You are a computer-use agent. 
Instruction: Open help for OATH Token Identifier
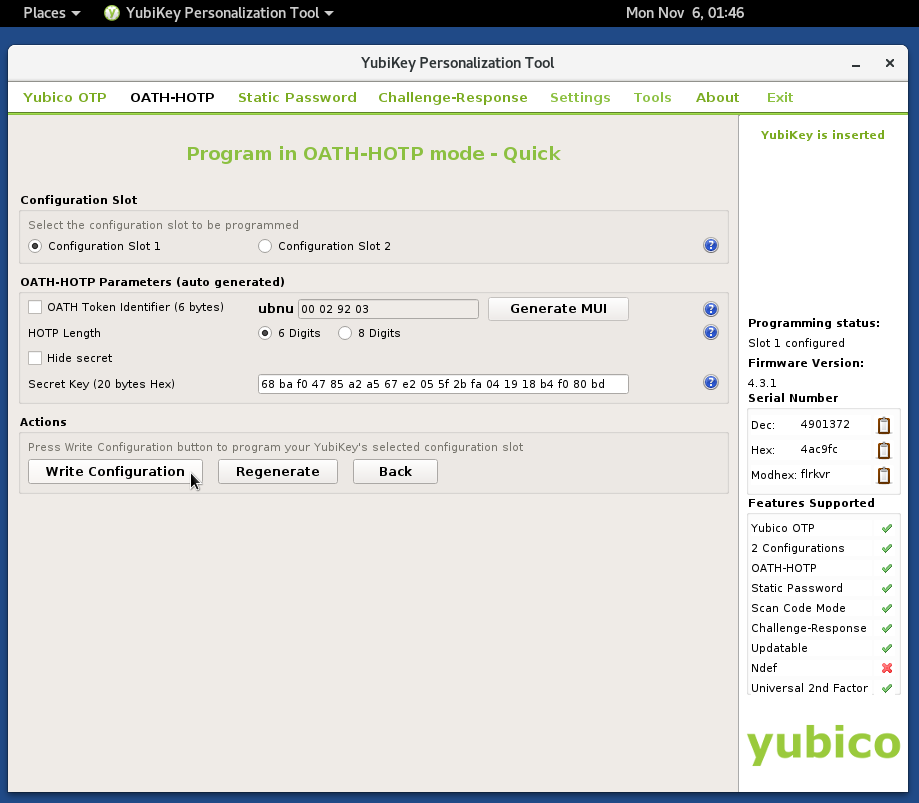(x=710, y=309)
